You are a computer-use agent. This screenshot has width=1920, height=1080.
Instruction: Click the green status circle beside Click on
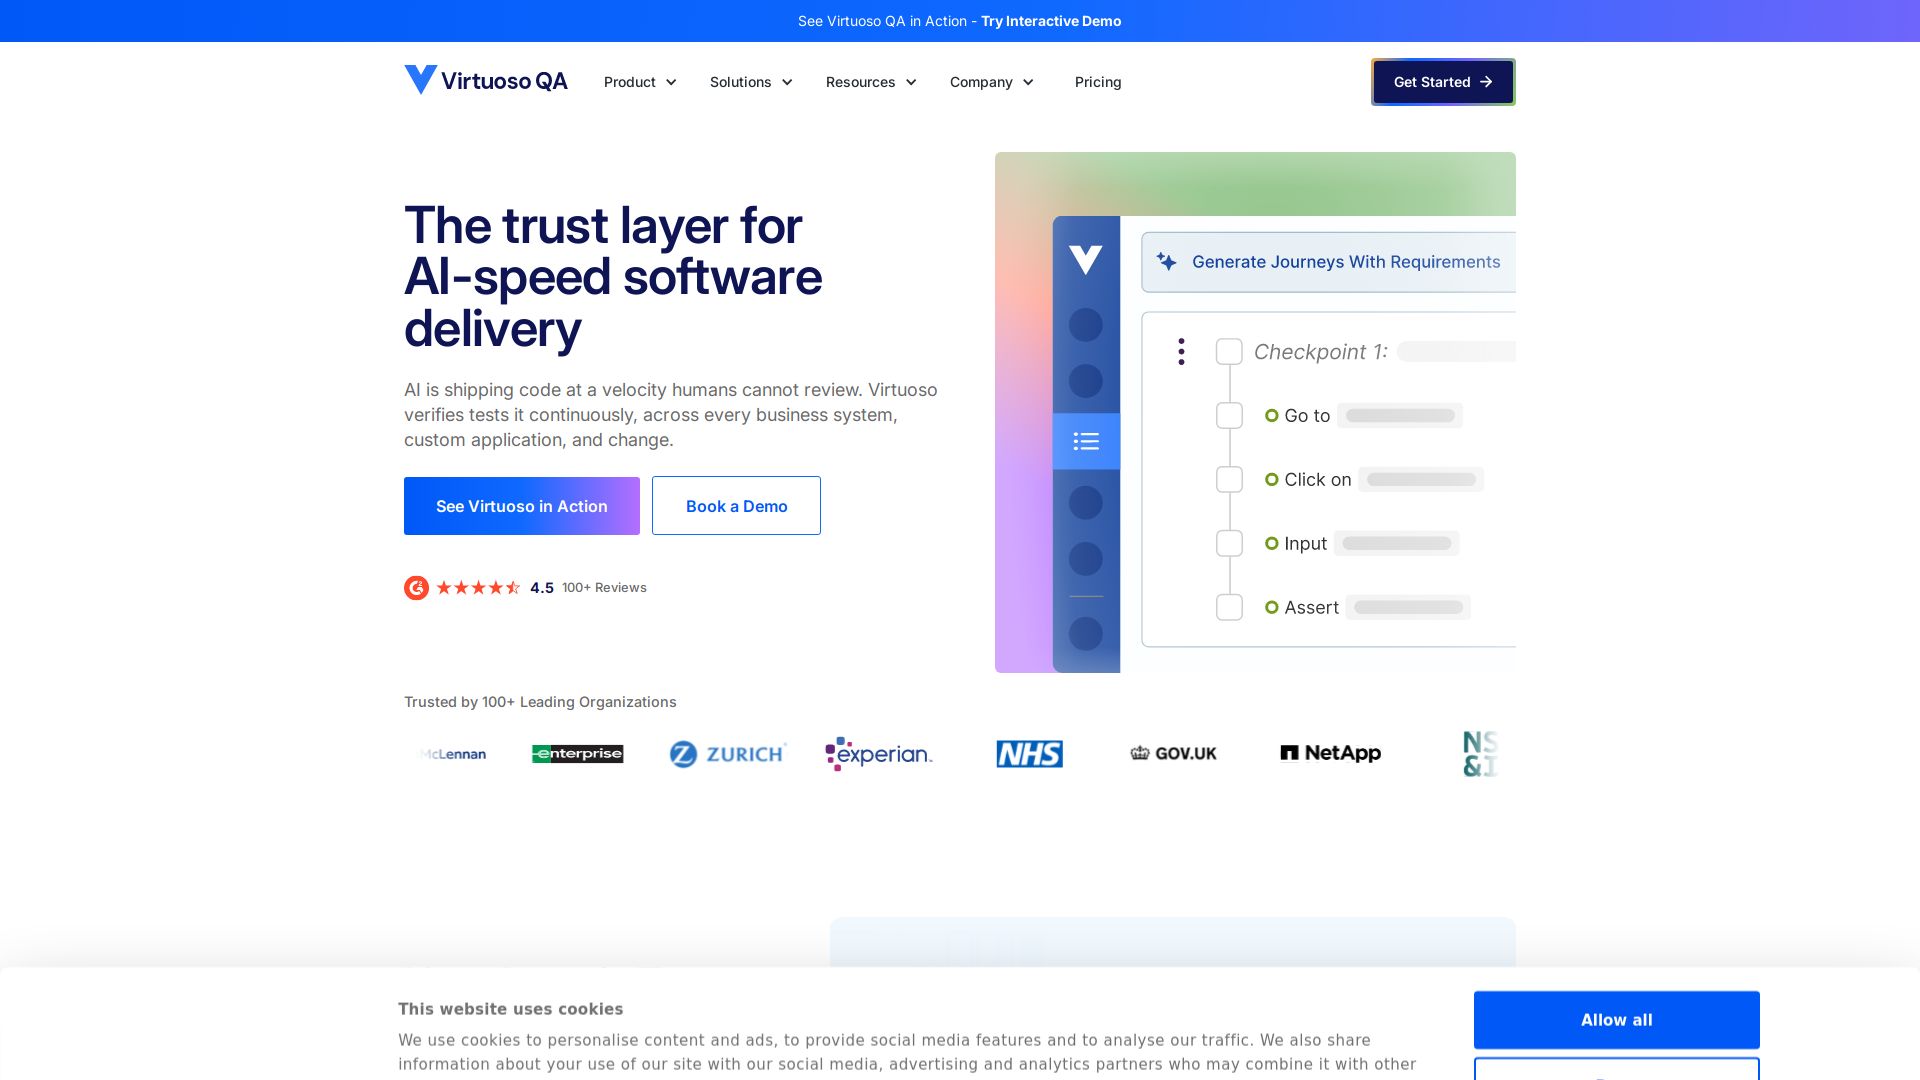(x=1272, y=480)
